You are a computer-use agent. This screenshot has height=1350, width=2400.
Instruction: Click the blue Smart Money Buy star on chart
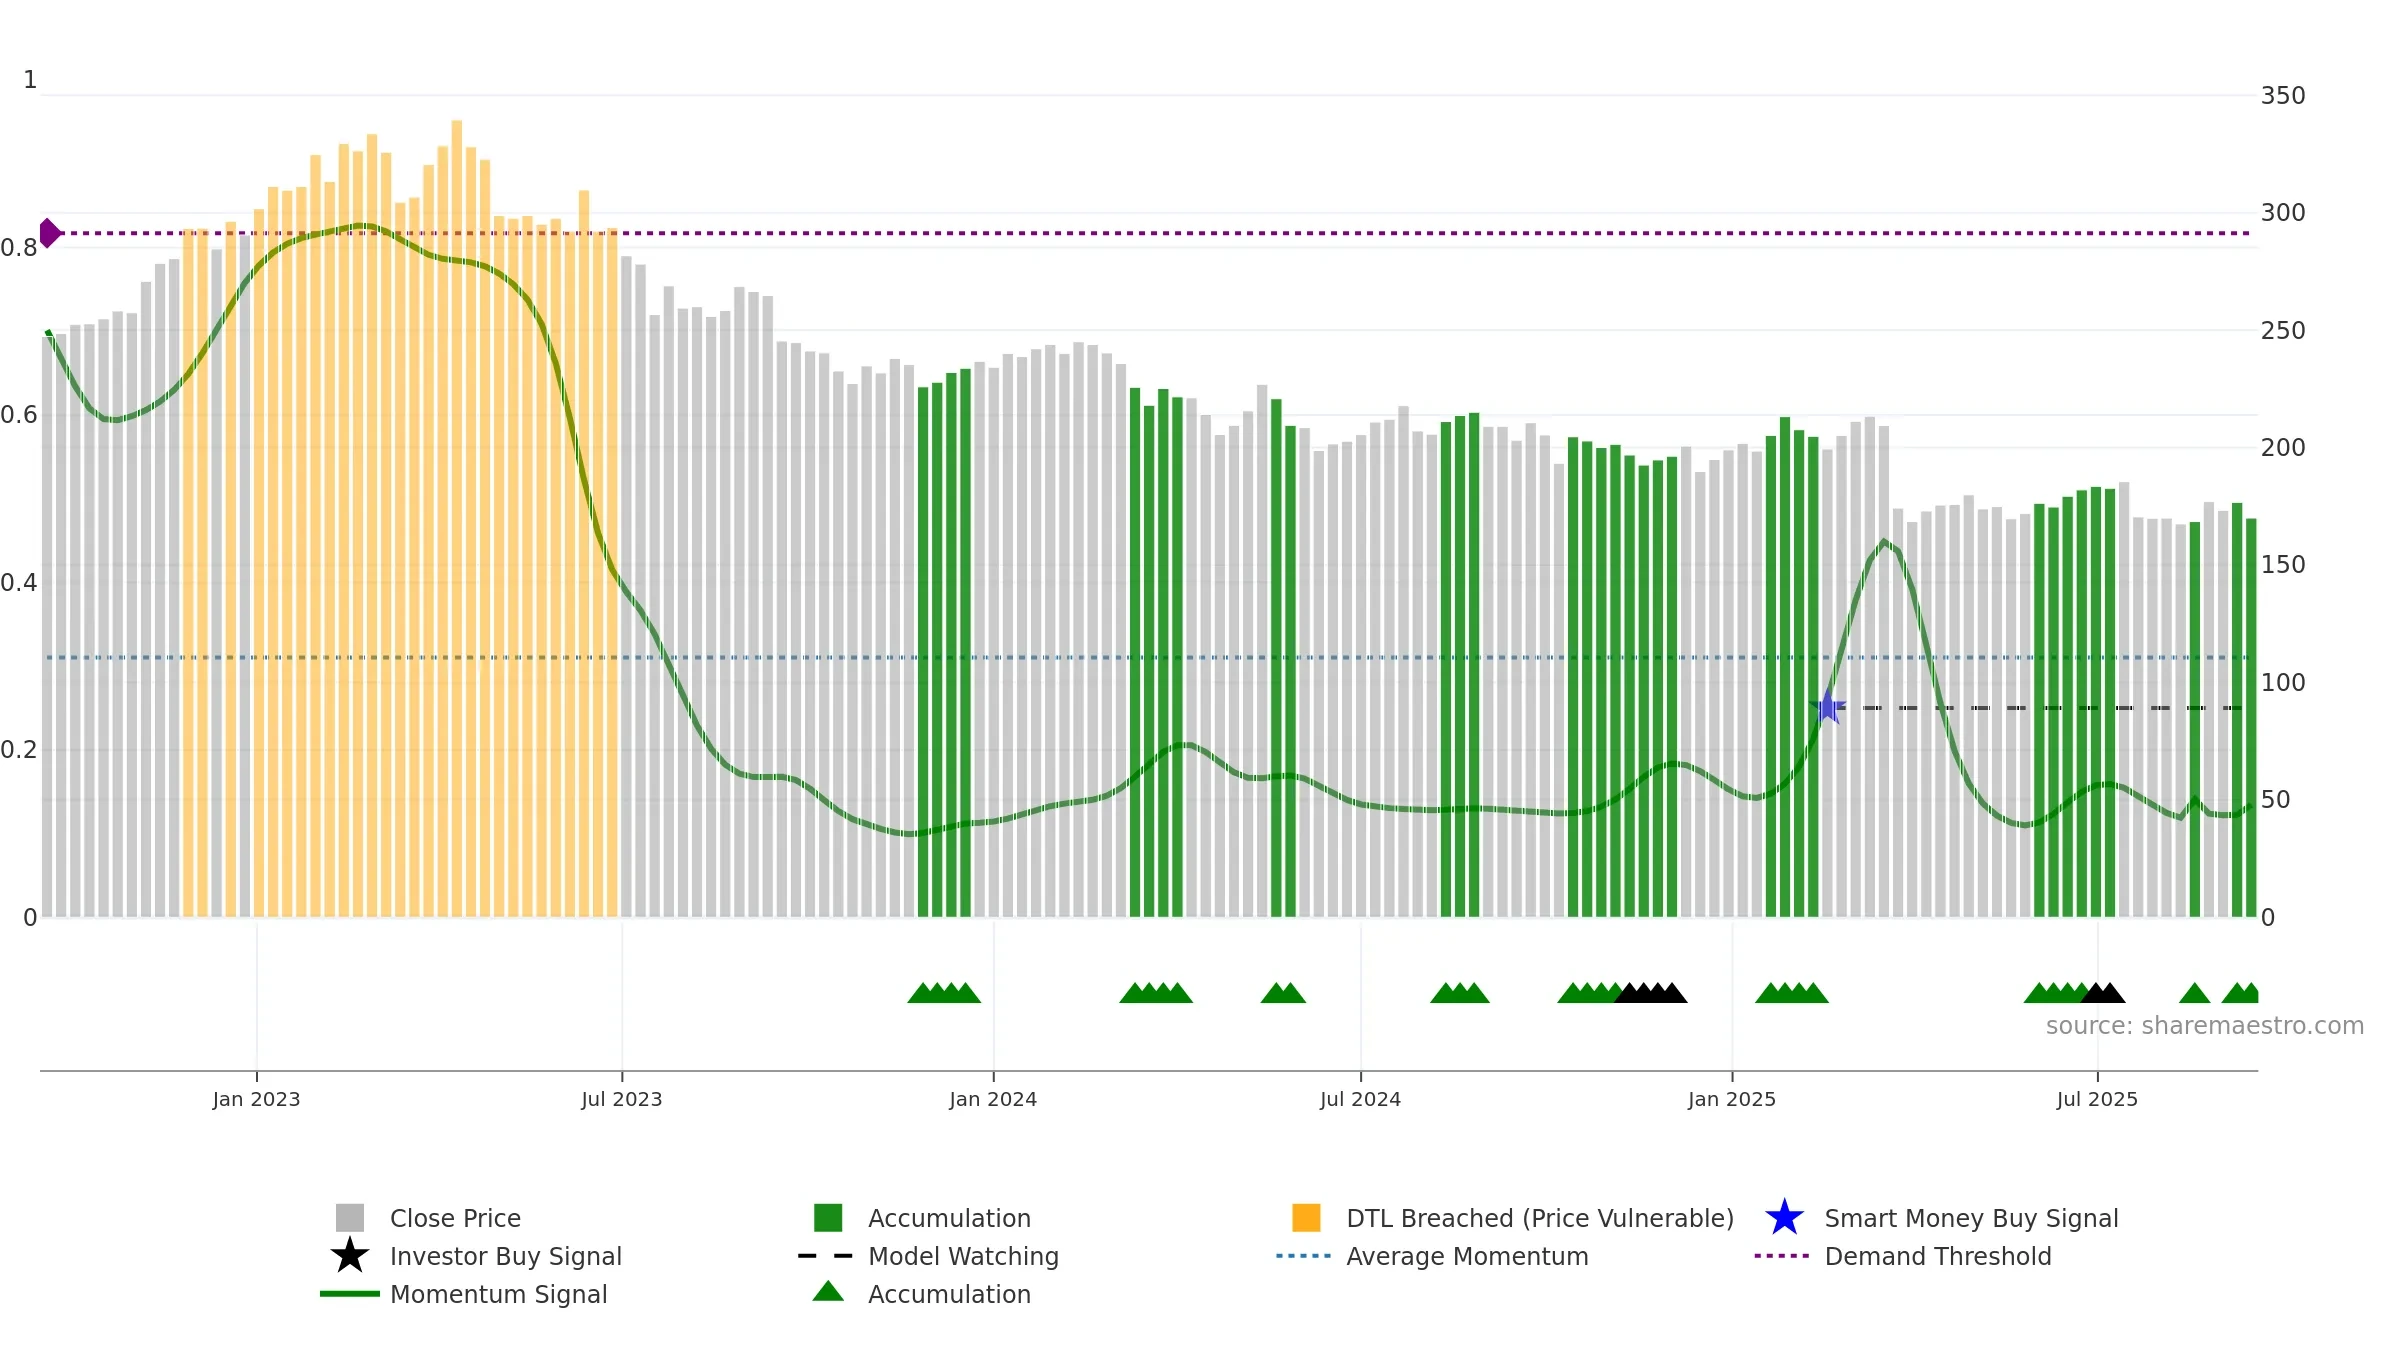pos(1828,707)
